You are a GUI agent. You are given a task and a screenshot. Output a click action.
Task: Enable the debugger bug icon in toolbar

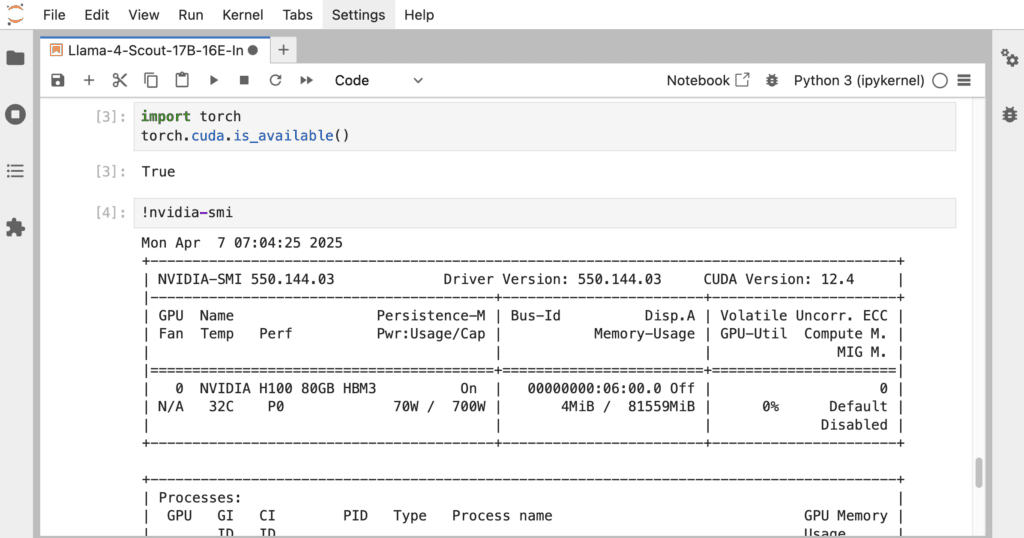coord(772,80)
